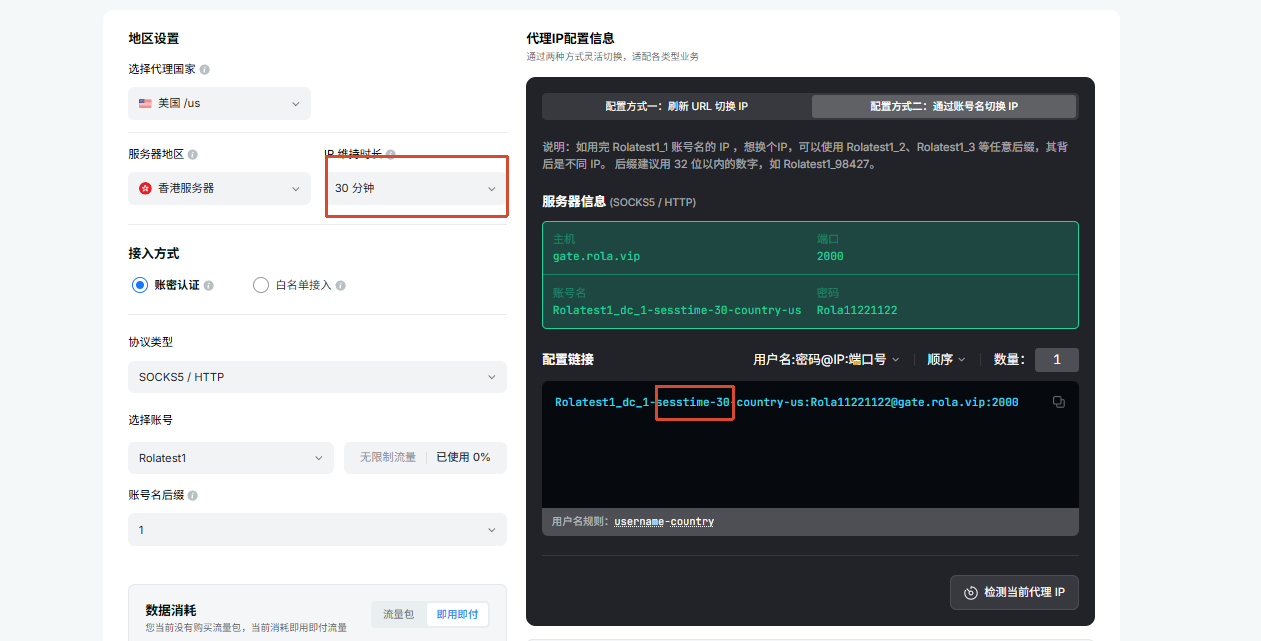Click password value Rola11221122
Screen dimensions: 1261x641
[x=857, y=310]
